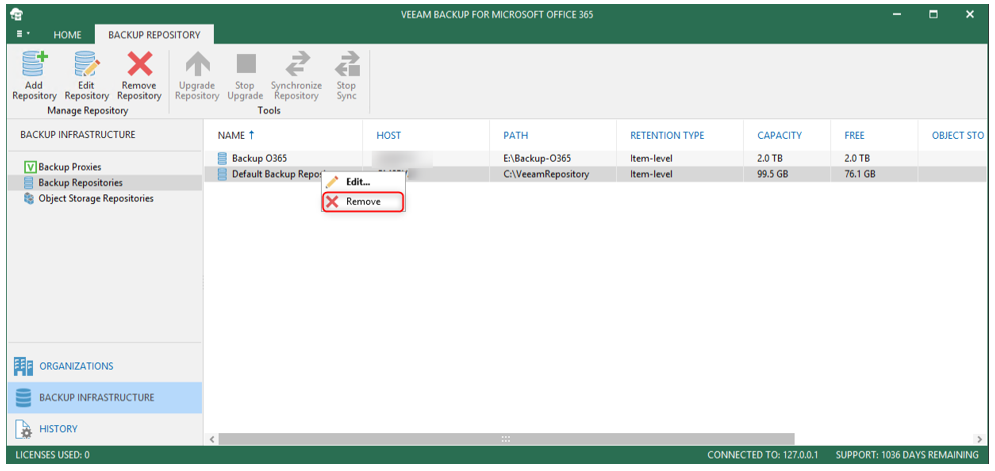This screenshot has height=471, width=995.
Task: Click the Upgrade Repository arrow icon
Action: 196,66
